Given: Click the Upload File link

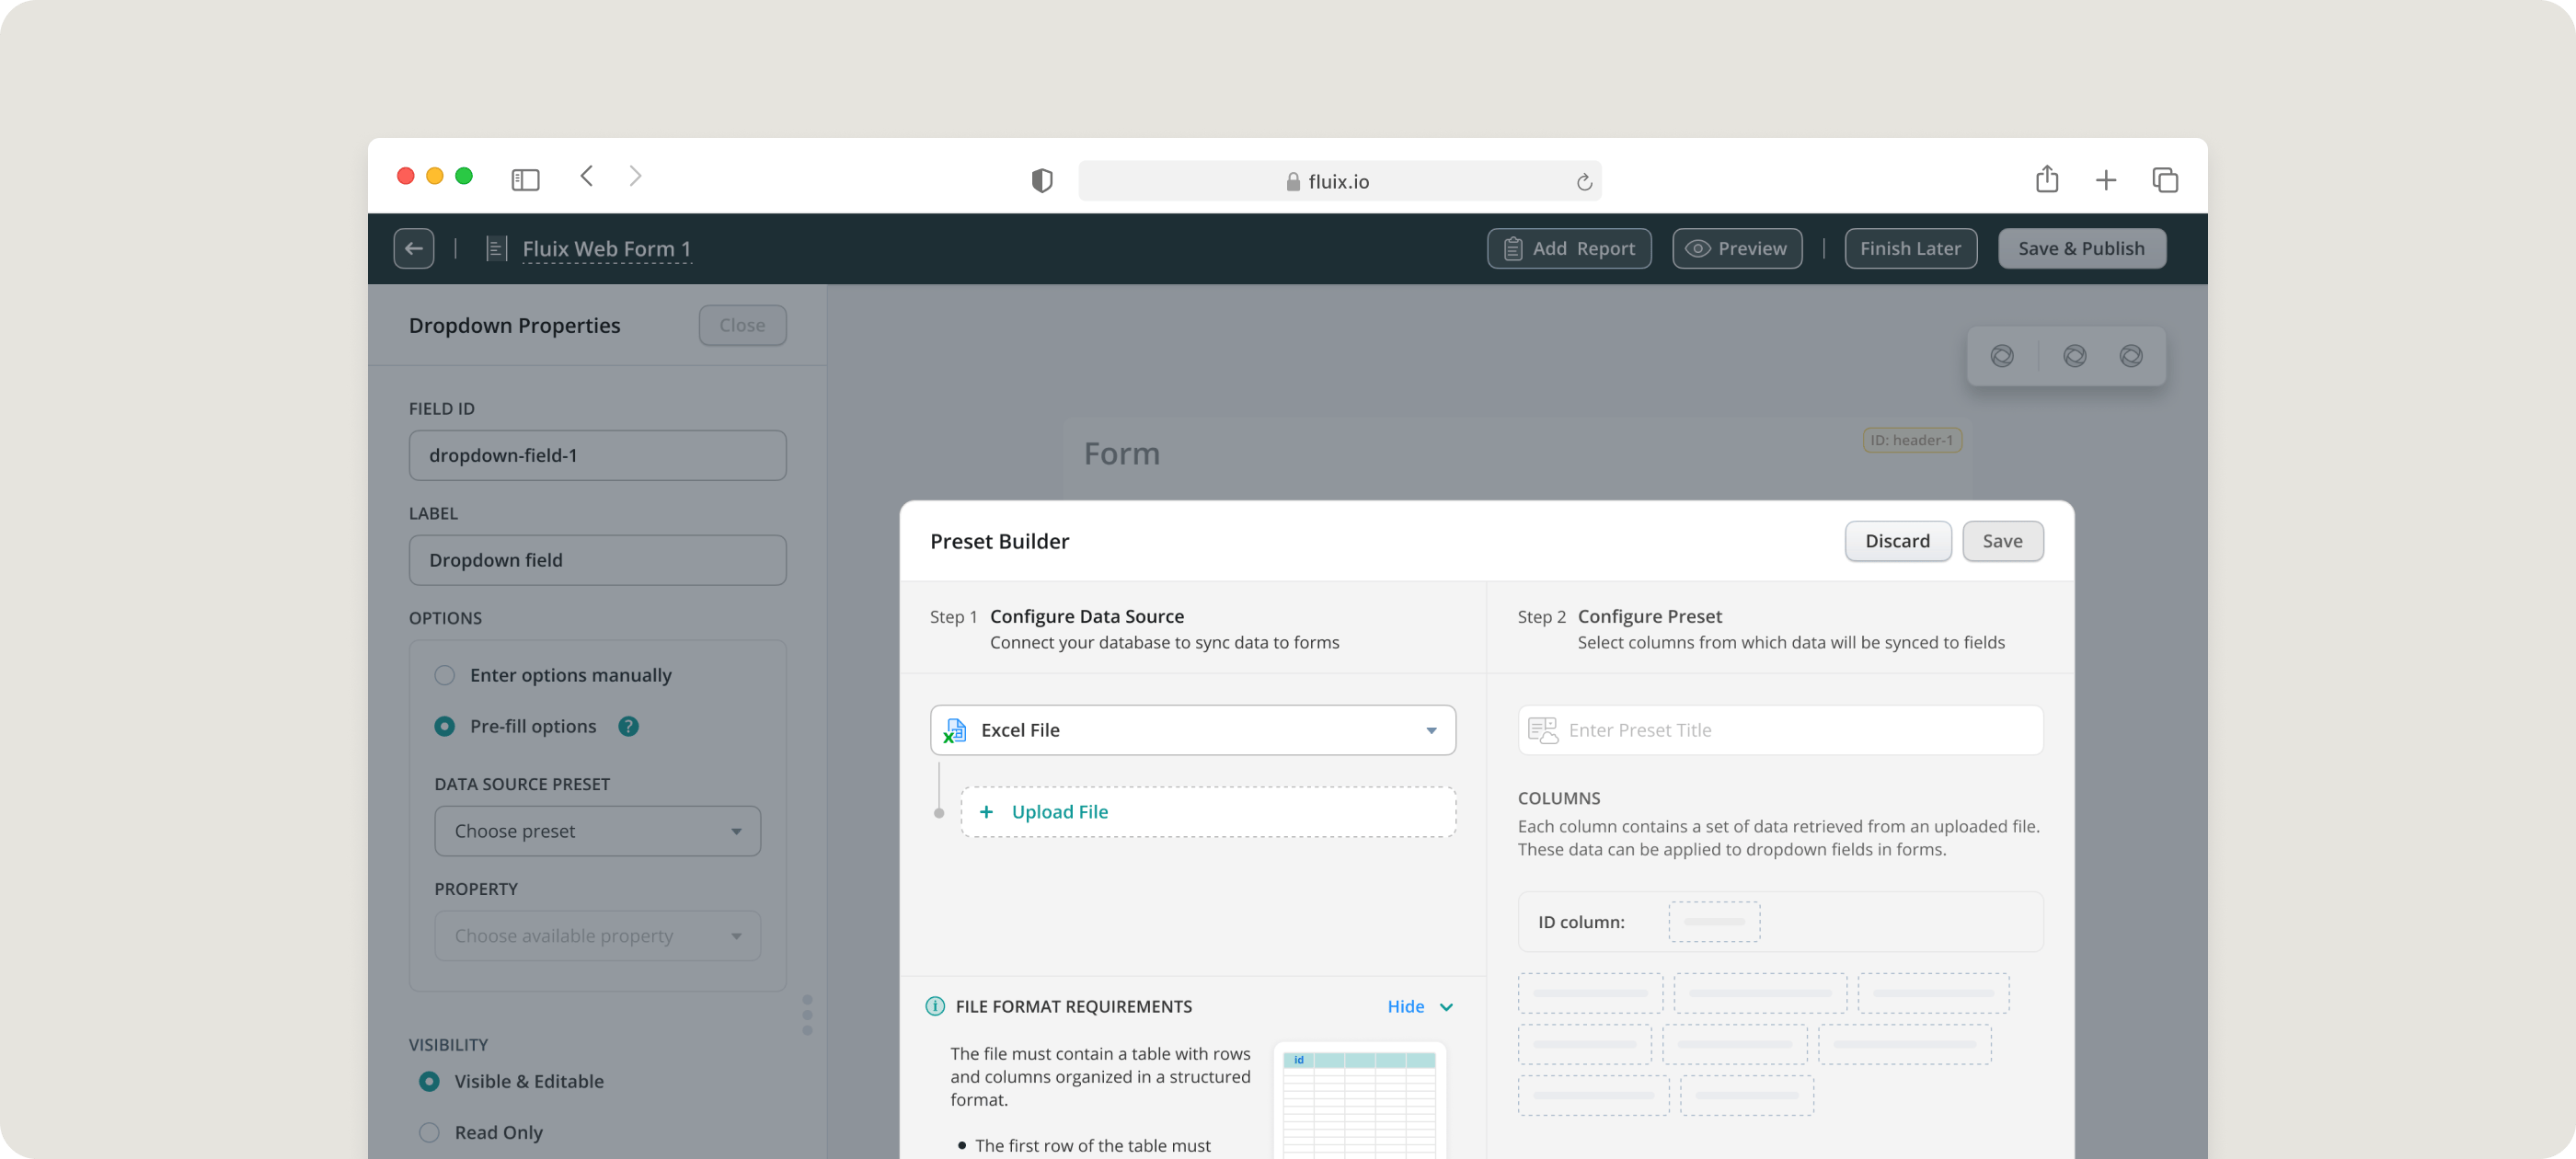Looking at the screenshot, I should pos(1059,812).
